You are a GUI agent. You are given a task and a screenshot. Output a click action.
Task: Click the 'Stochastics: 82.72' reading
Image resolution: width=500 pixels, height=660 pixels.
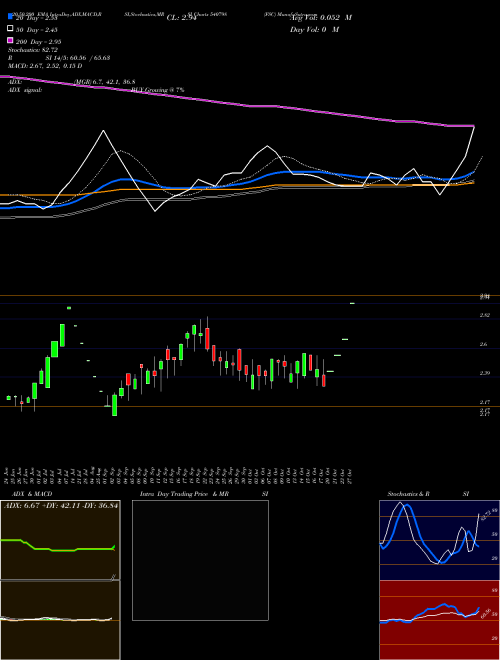point(33,50)
